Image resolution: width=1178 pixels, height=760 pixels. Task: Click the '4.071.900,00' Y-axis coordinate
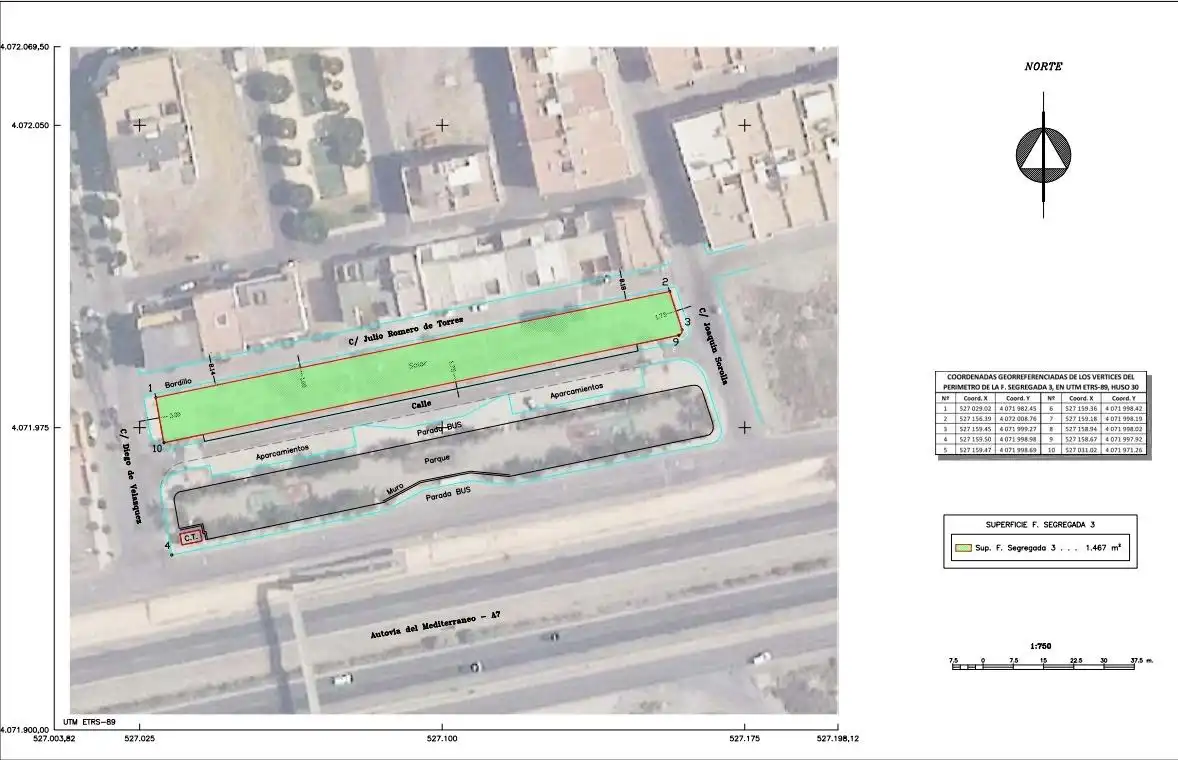[25, 730]
